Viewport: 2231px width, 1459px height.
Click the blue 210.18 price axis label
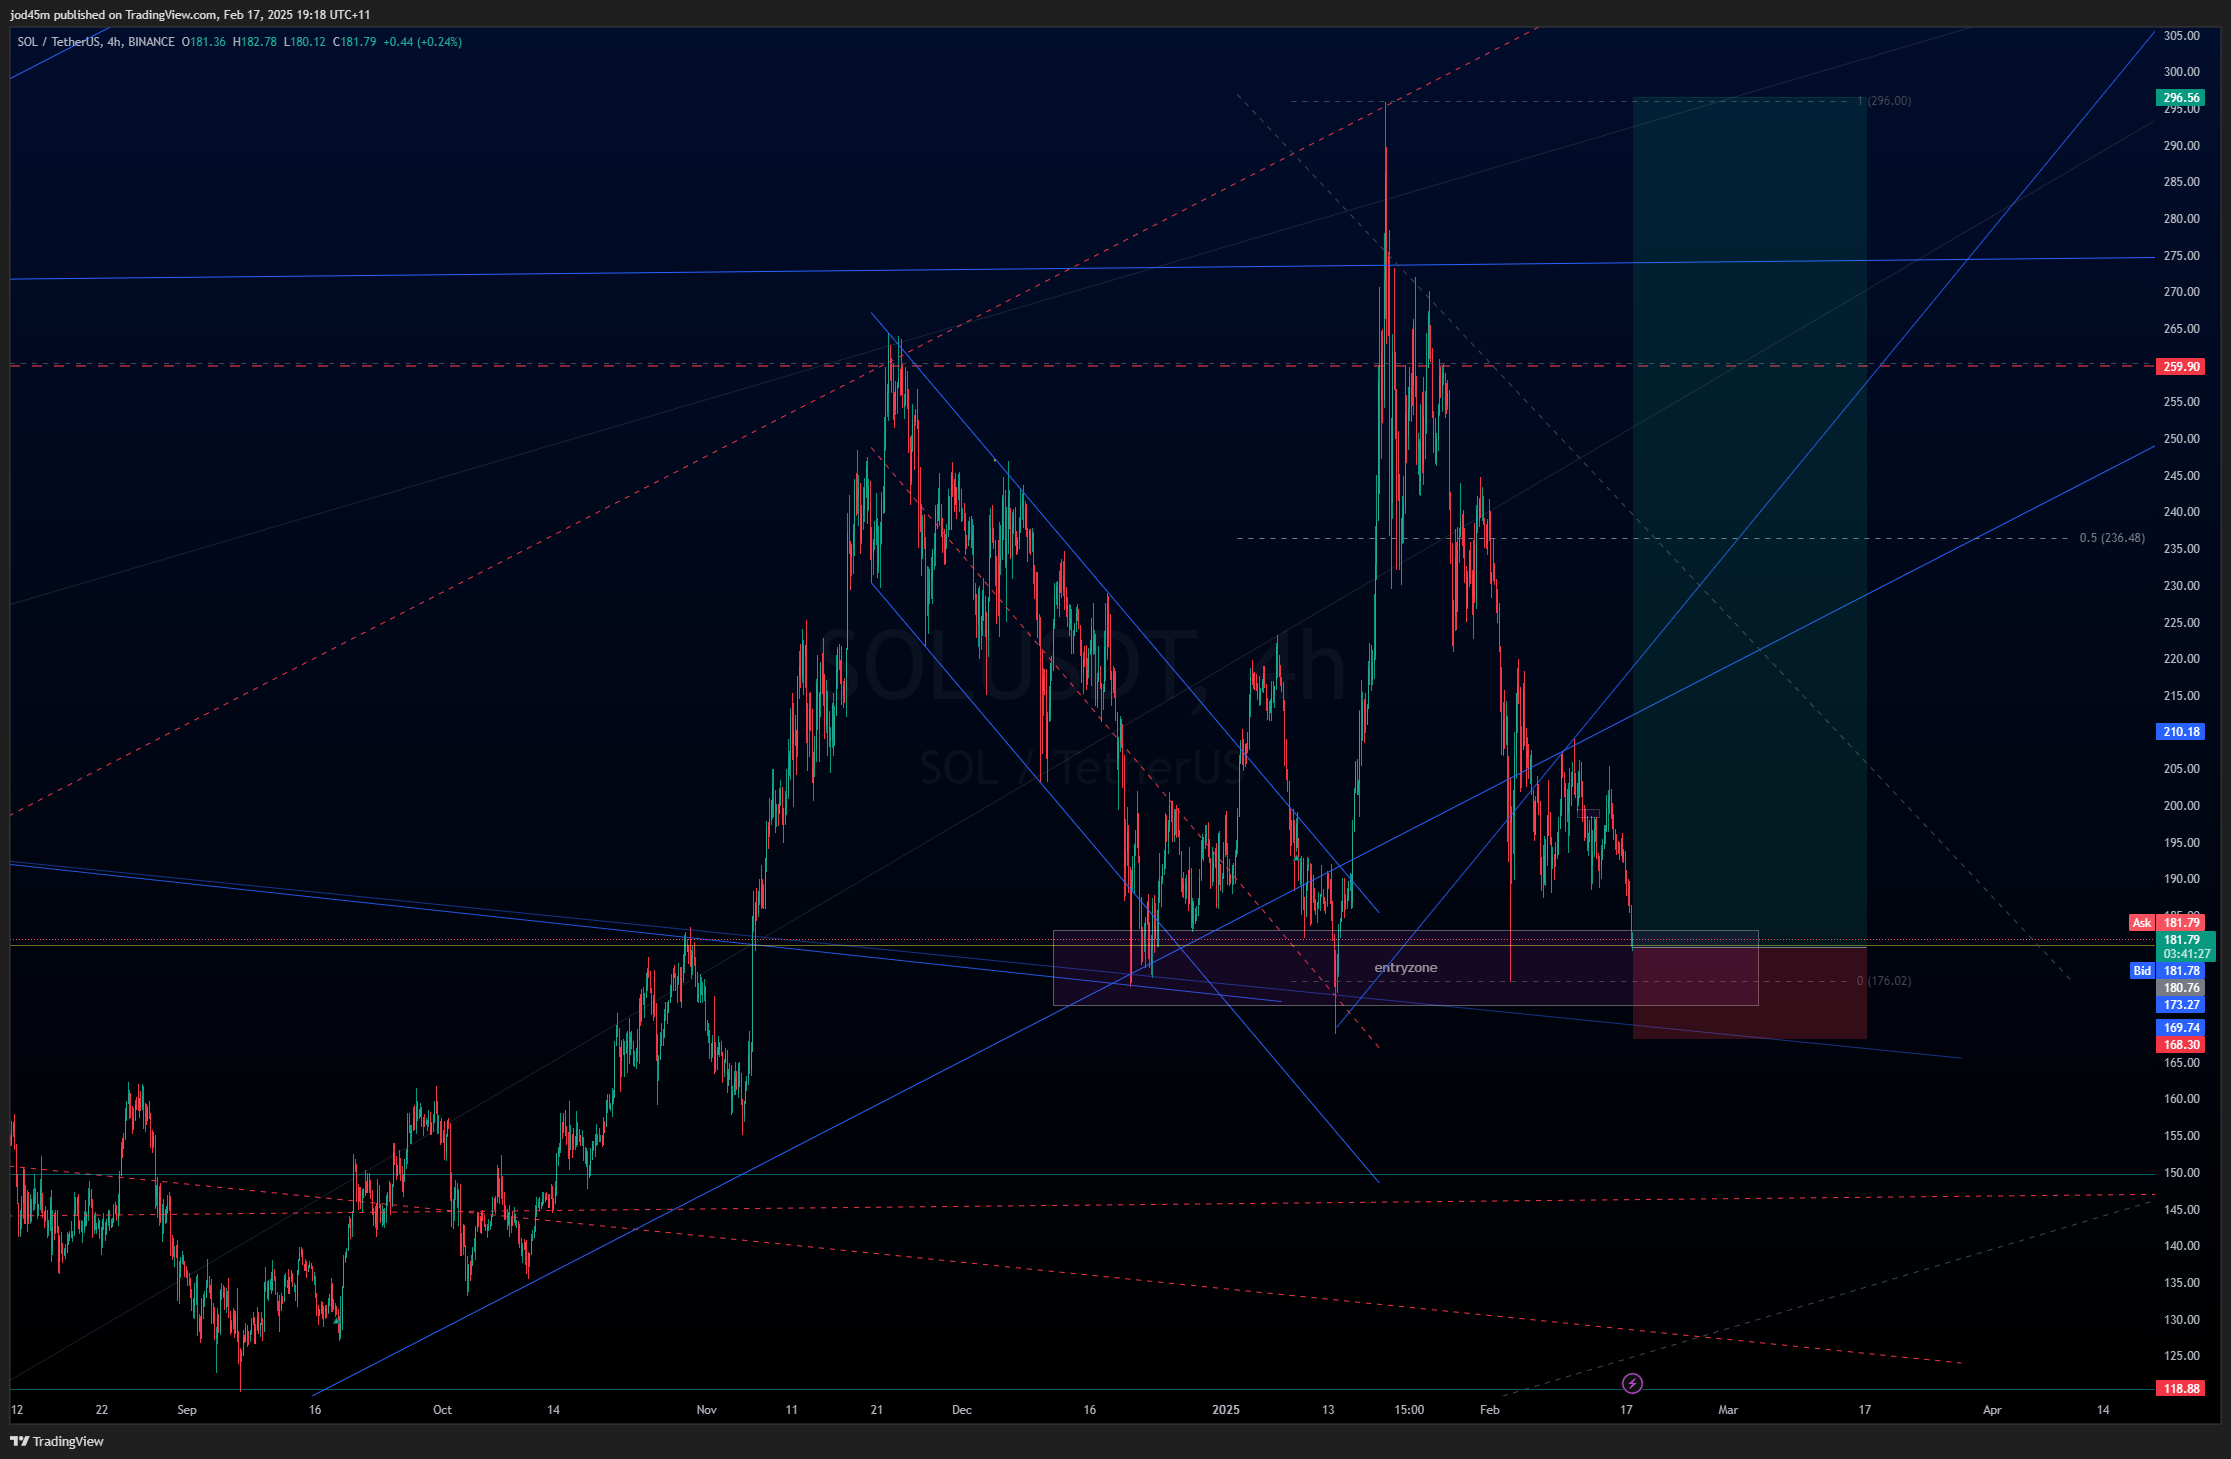click(x=2181, y=732)
